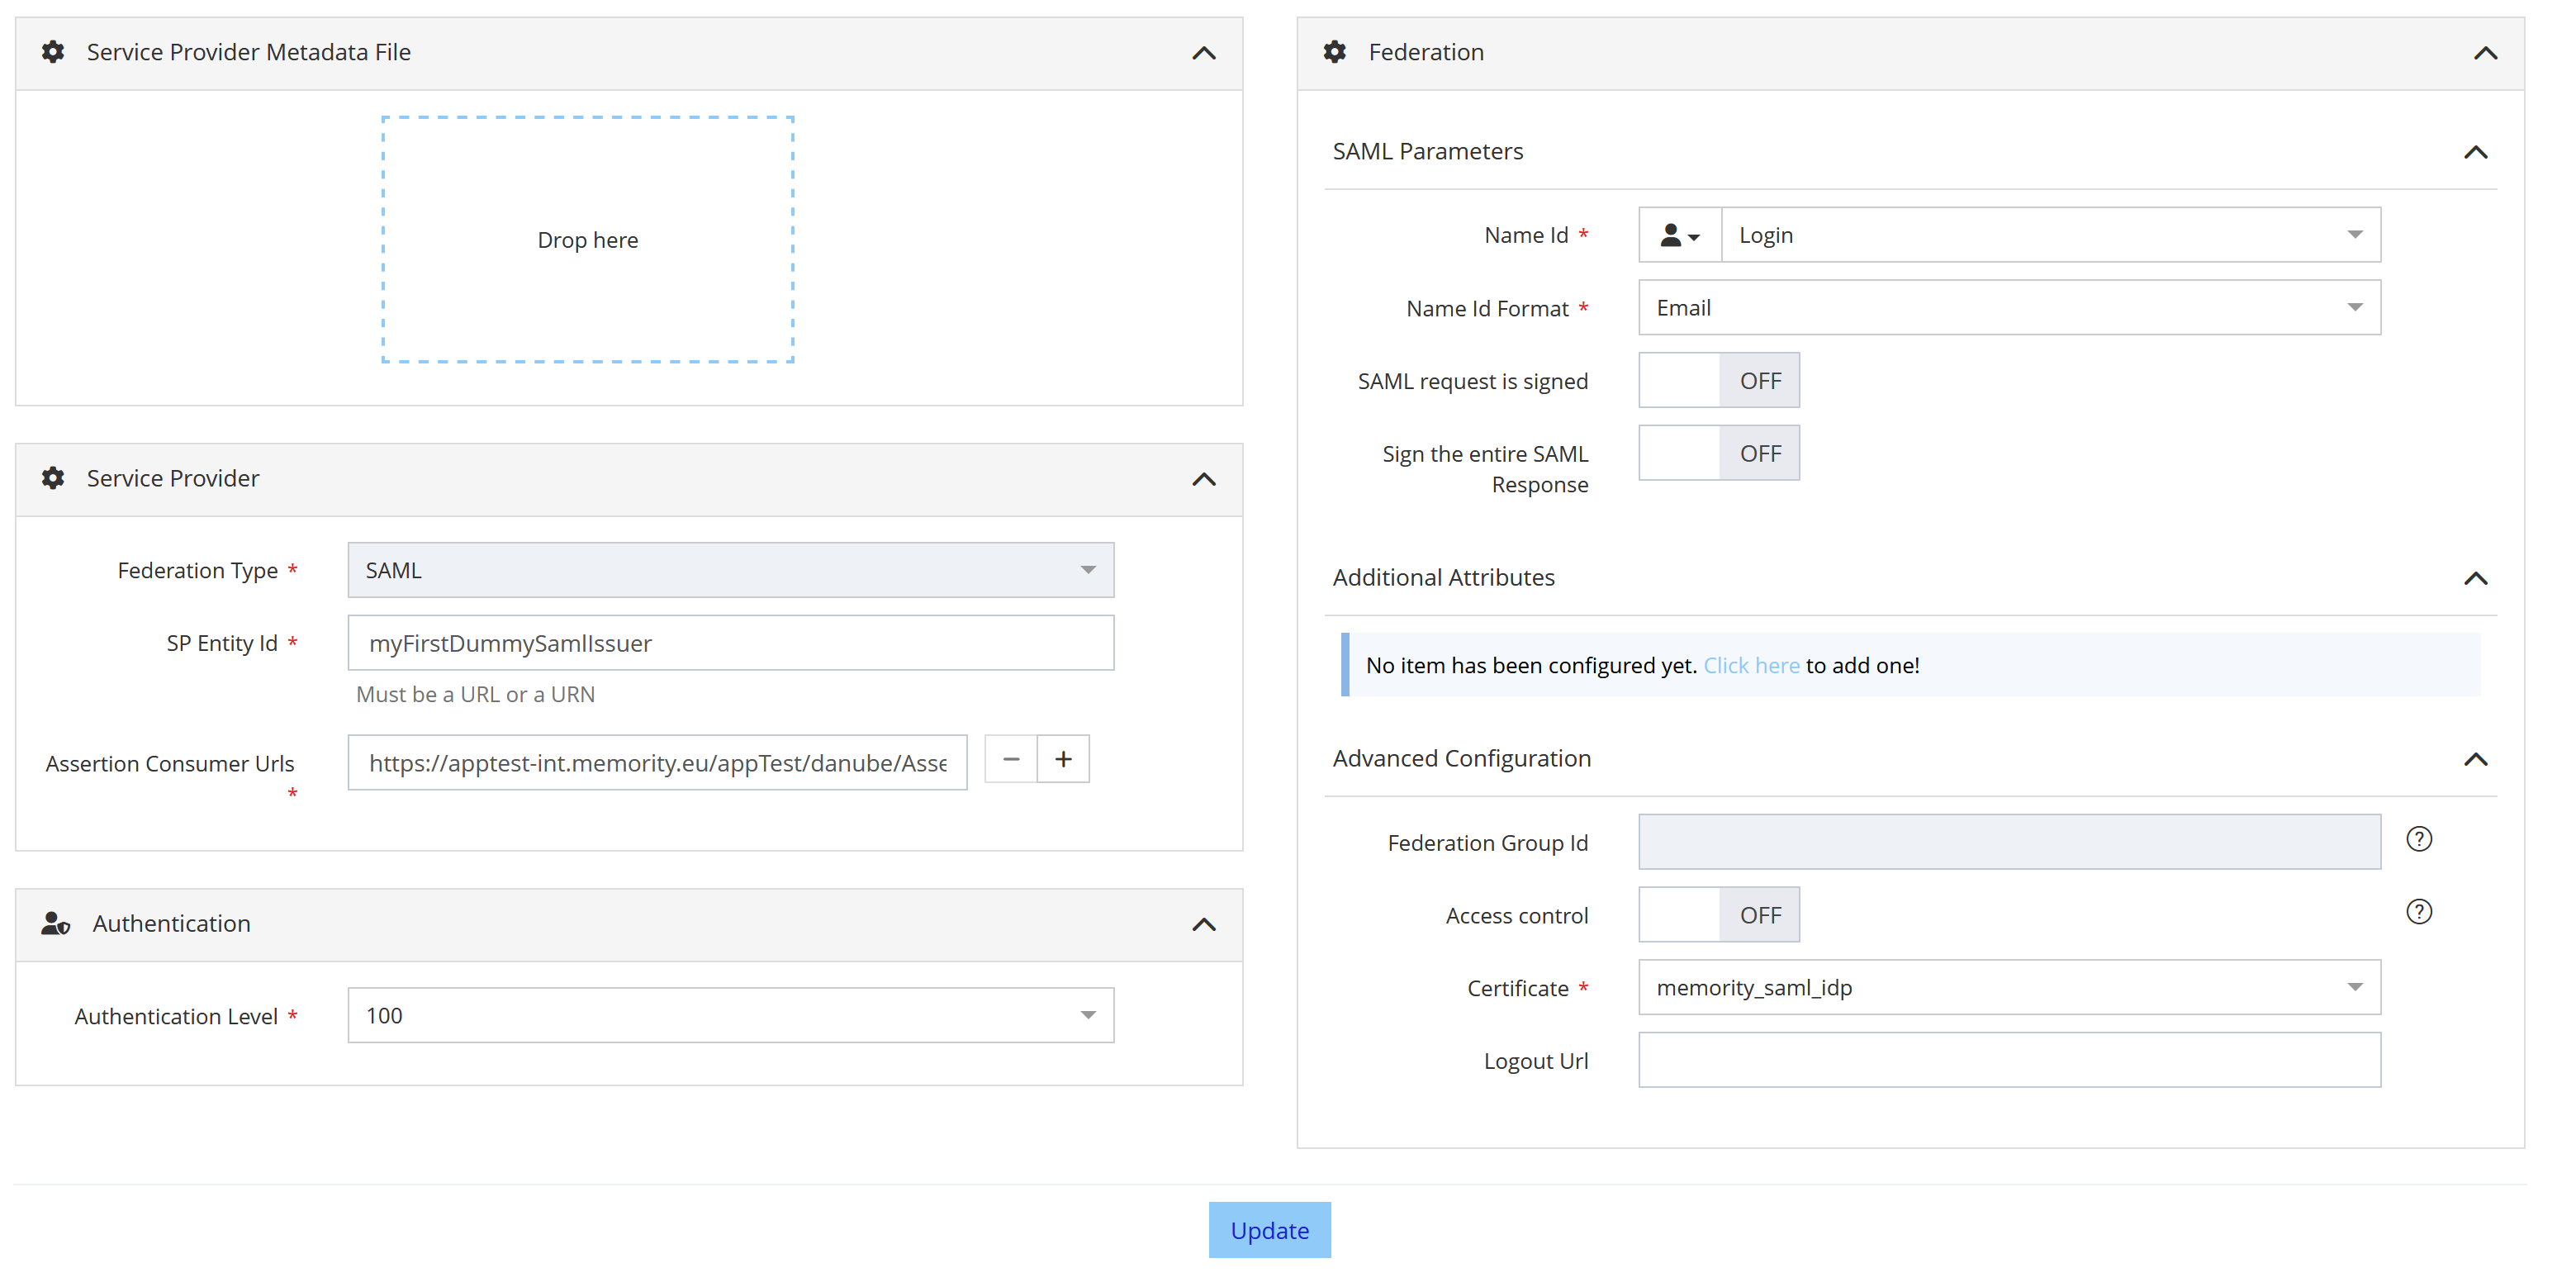Click the 'Click here' link to add attribute
Viewport: 2576px width, 1282px height.
1750,665
